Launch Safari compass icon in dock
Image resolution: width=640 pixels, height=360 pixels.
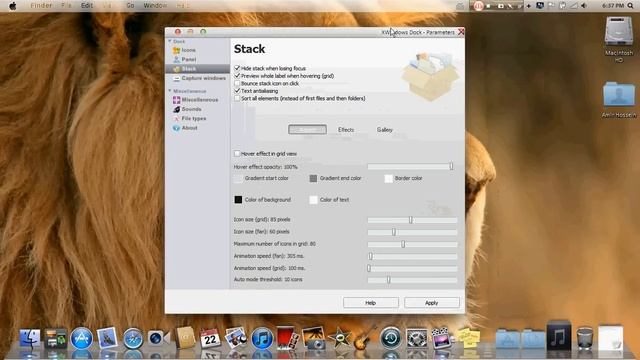tap(133, 339)
